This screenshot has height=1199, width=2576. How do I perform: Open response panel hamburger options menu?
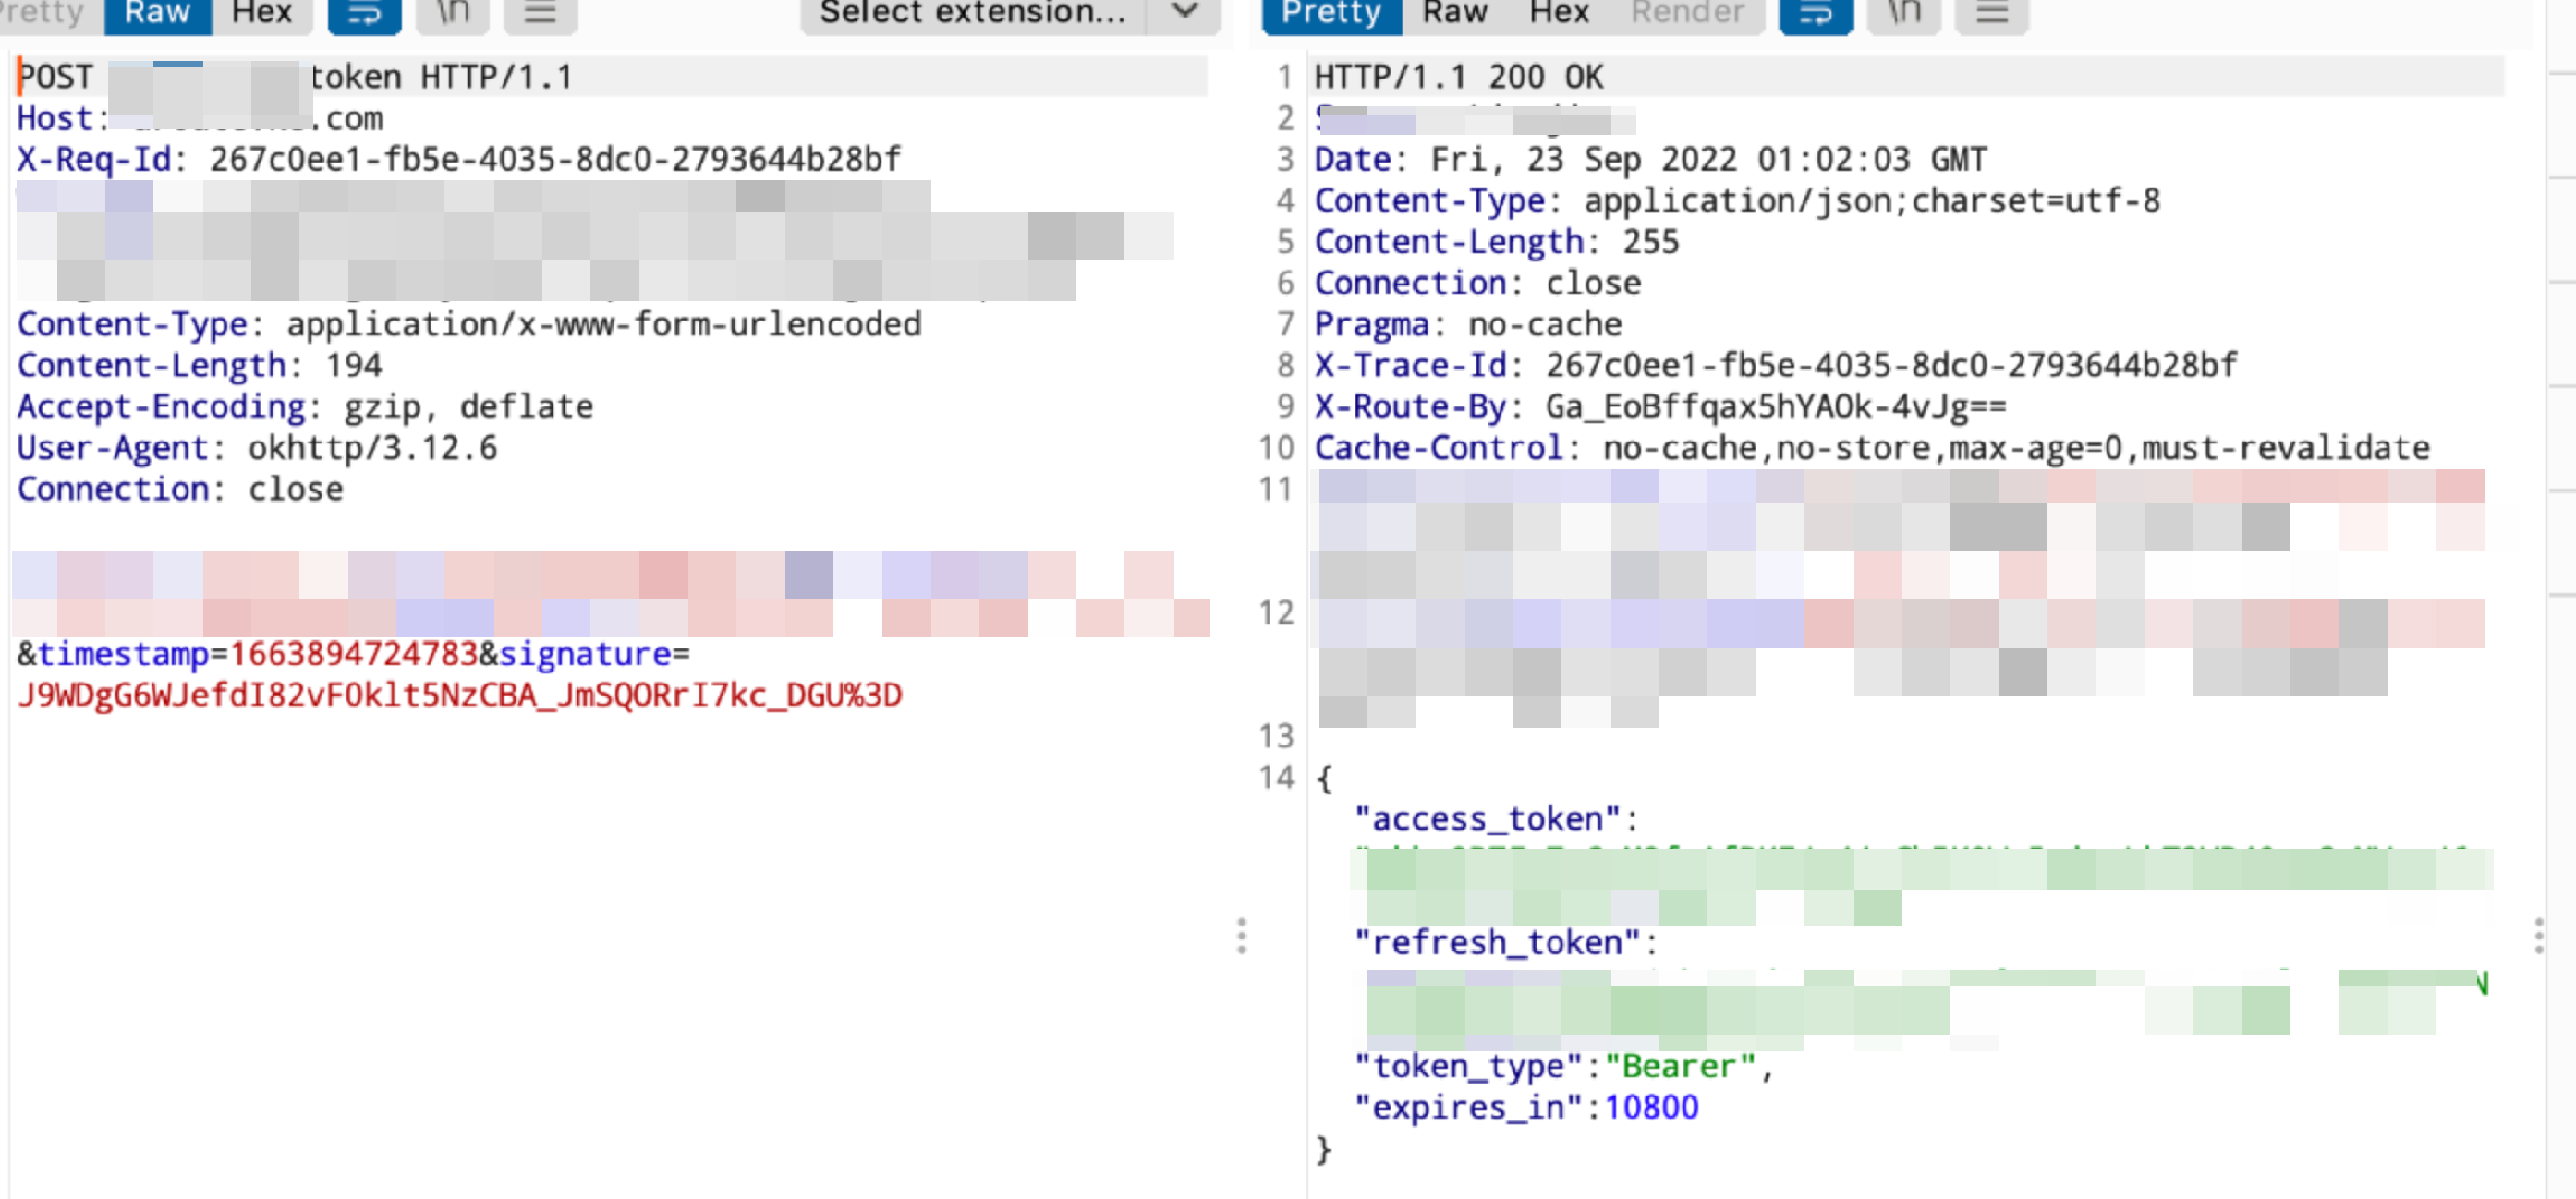point(1992,13)
